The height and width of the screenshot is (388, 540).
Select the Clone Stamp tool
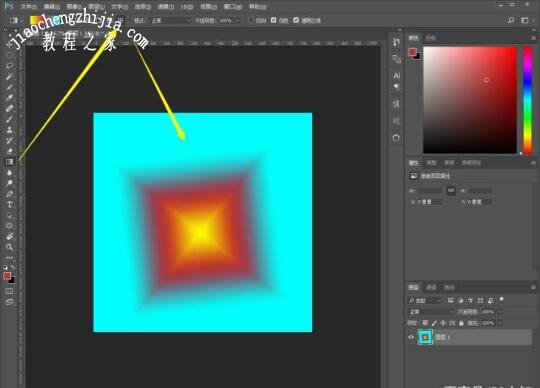point(9,130)
